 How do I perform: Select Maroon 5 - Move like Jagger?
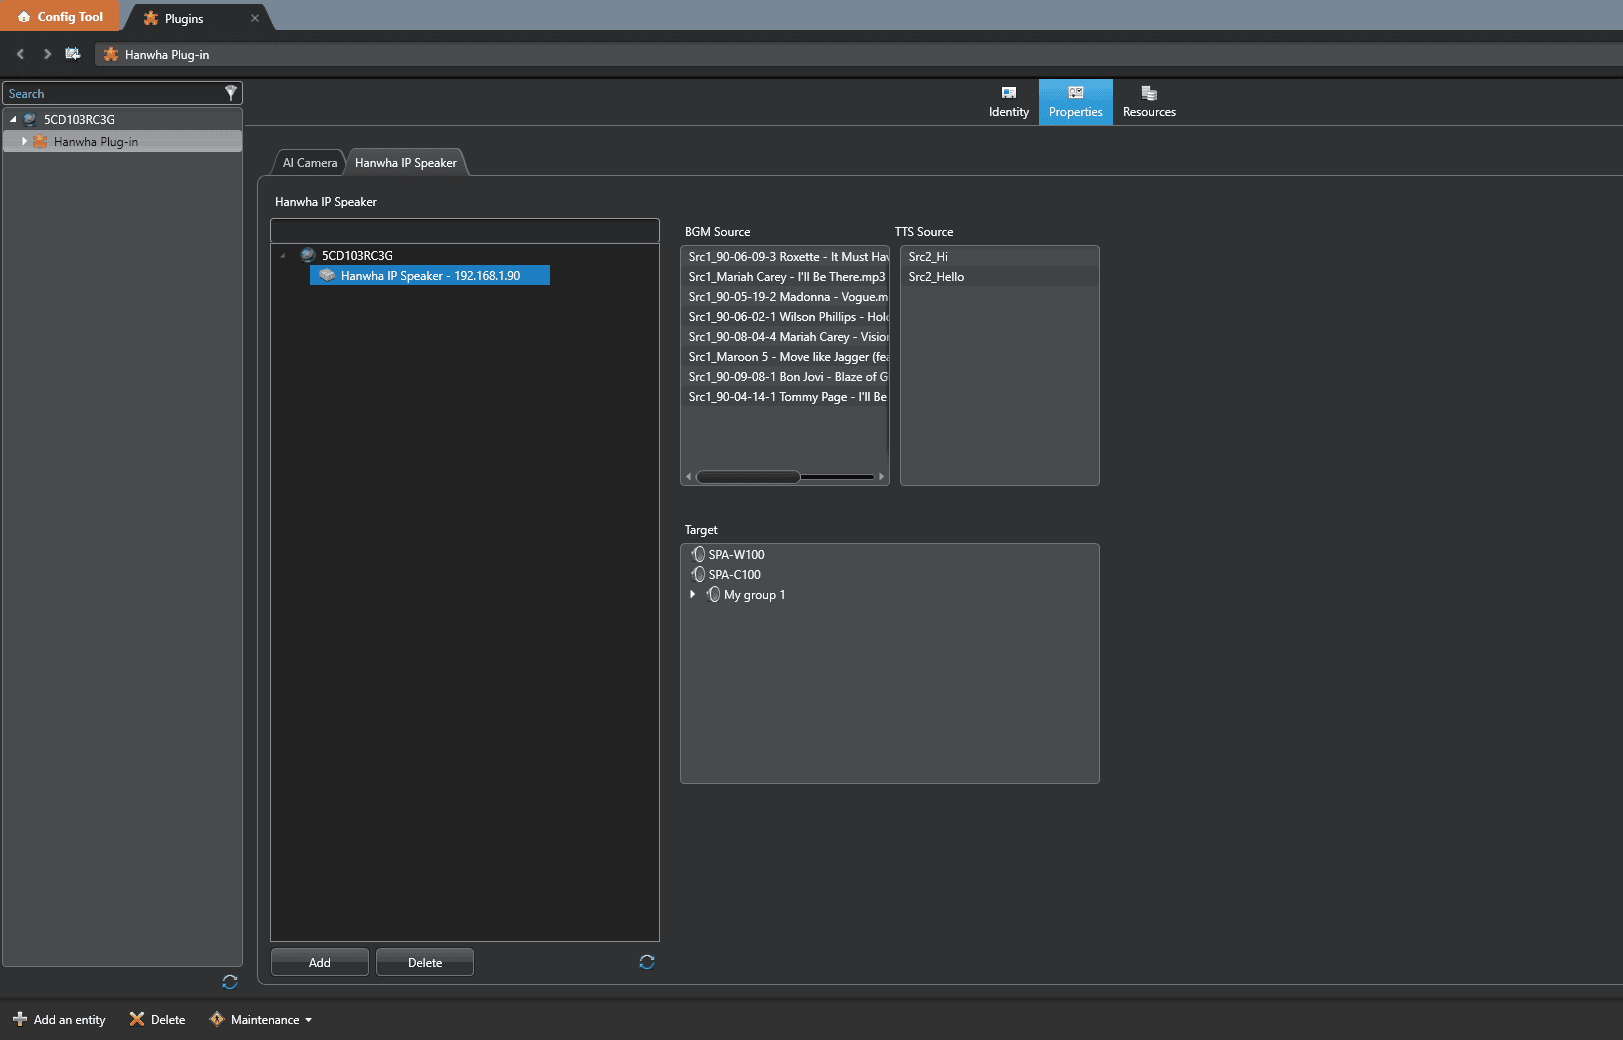click(785, 357)
